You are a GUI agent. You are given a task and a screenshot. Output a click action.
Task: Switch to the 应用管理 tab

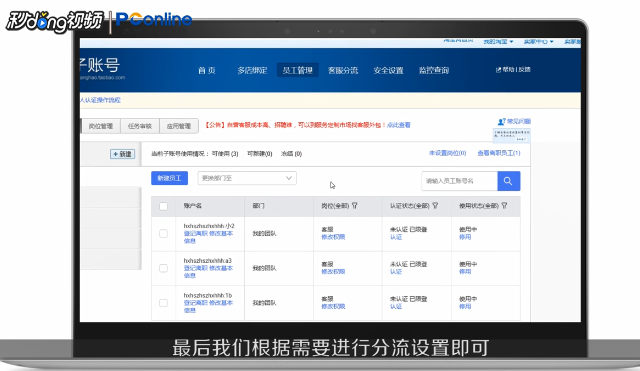(179, 126)
